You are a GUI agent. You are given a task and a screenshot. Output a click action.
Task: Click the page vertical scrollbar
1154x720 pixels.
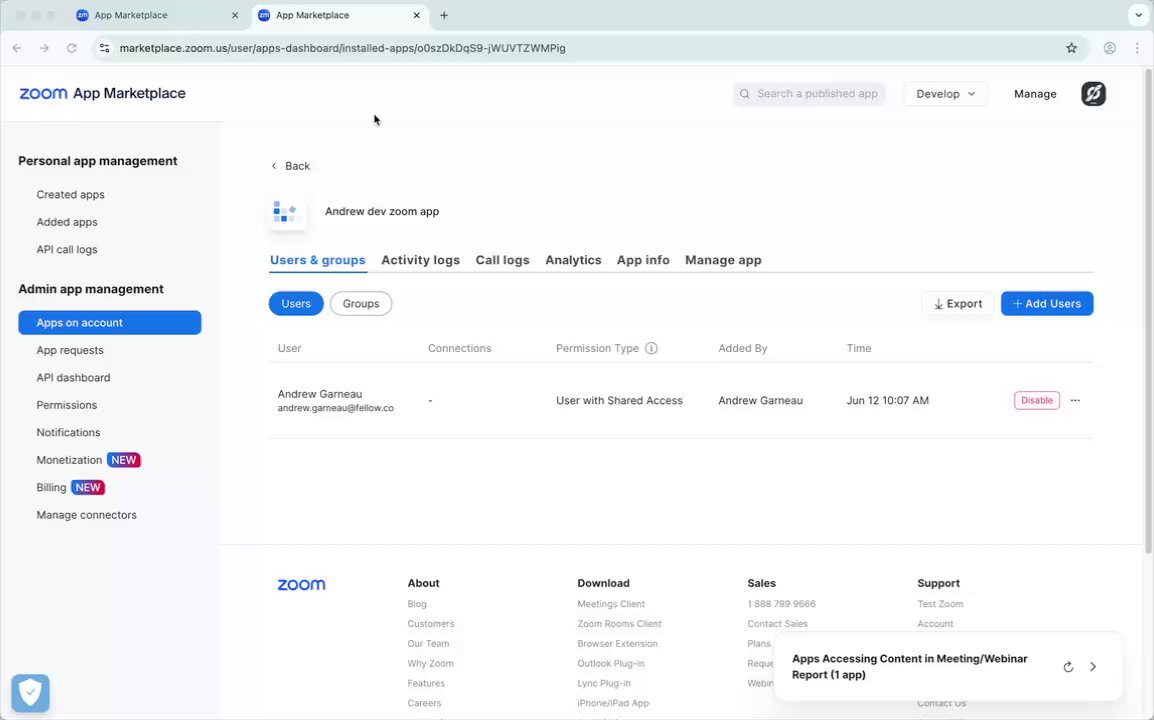pyautogui.click(x=1147, y=309)
